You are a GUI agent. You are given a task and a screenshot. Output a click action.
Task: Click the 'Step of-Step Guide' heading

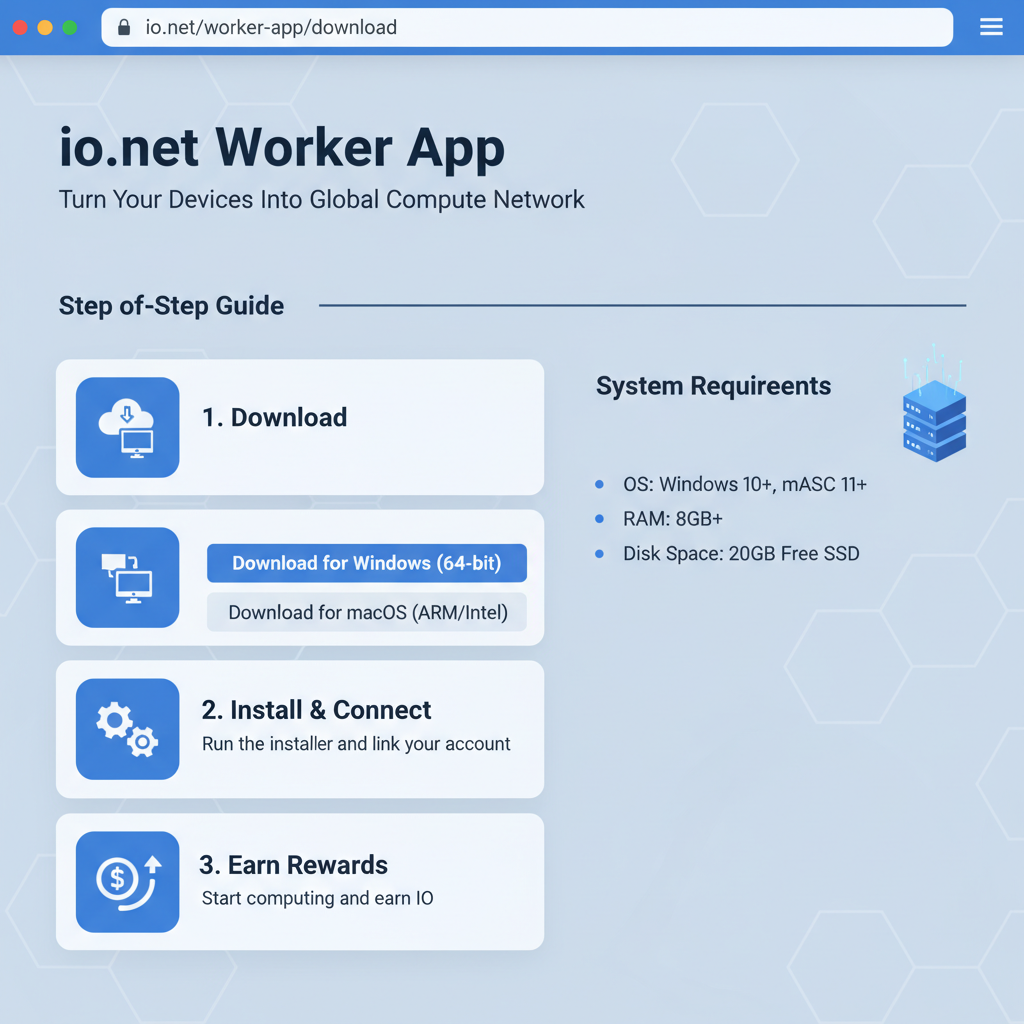point(171,306)
